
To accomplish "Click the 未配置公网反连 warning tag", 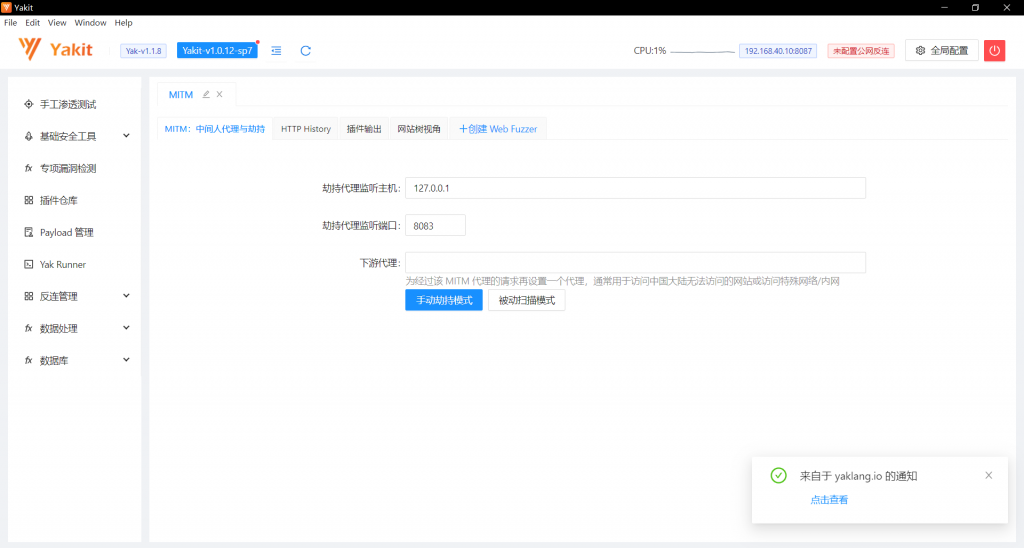I will click(861, 51).
